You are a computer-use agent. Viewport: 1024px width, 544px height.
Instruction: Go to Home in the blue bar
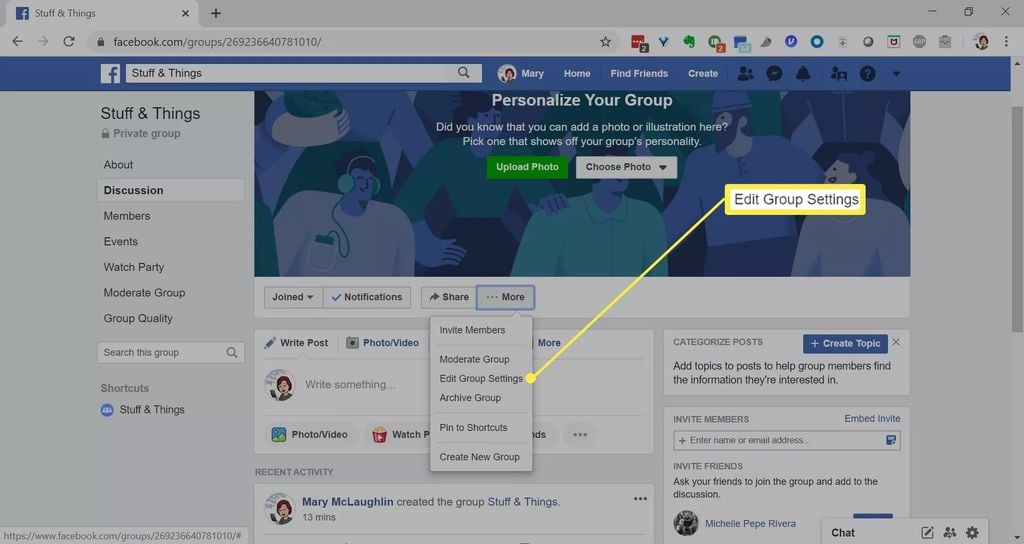click(577, 74)
